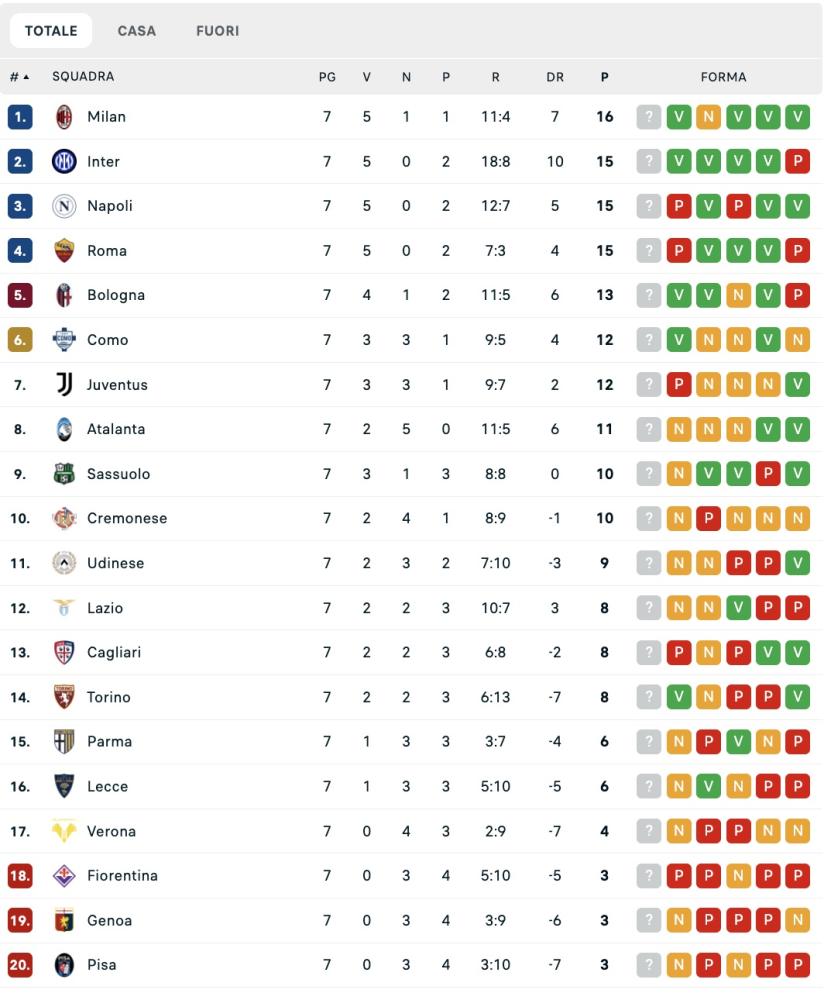The width and height of the screenshot is (824, 1000).
Task: Sort by the DR column header
Action: tap(555, 77)
